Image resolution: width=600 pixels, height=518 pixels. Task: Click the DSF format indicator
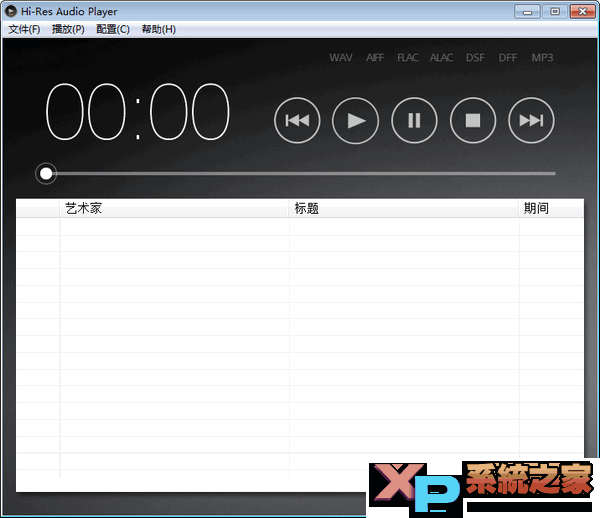(x=475, y=58)
